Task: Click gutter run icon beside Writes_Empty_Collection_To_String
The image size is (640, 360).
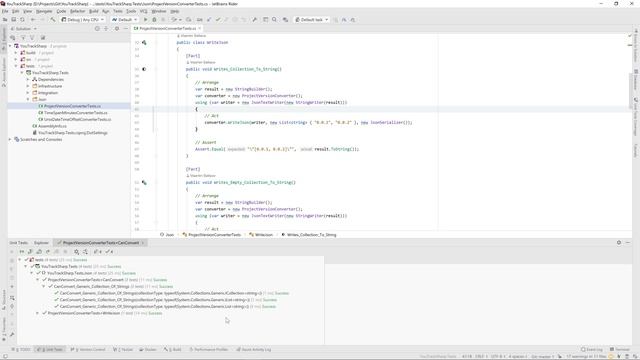Action: [144, 182]
